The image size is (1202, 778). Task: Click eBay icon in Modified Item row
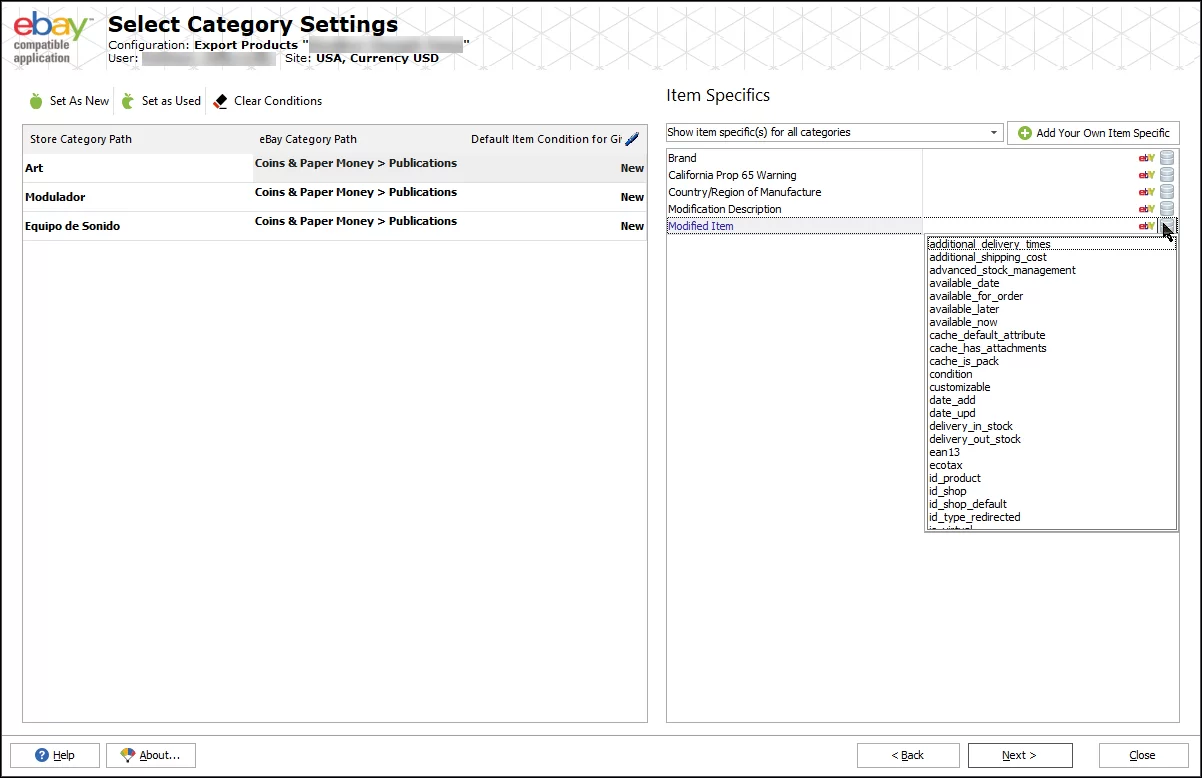(x=1146, y=226)
